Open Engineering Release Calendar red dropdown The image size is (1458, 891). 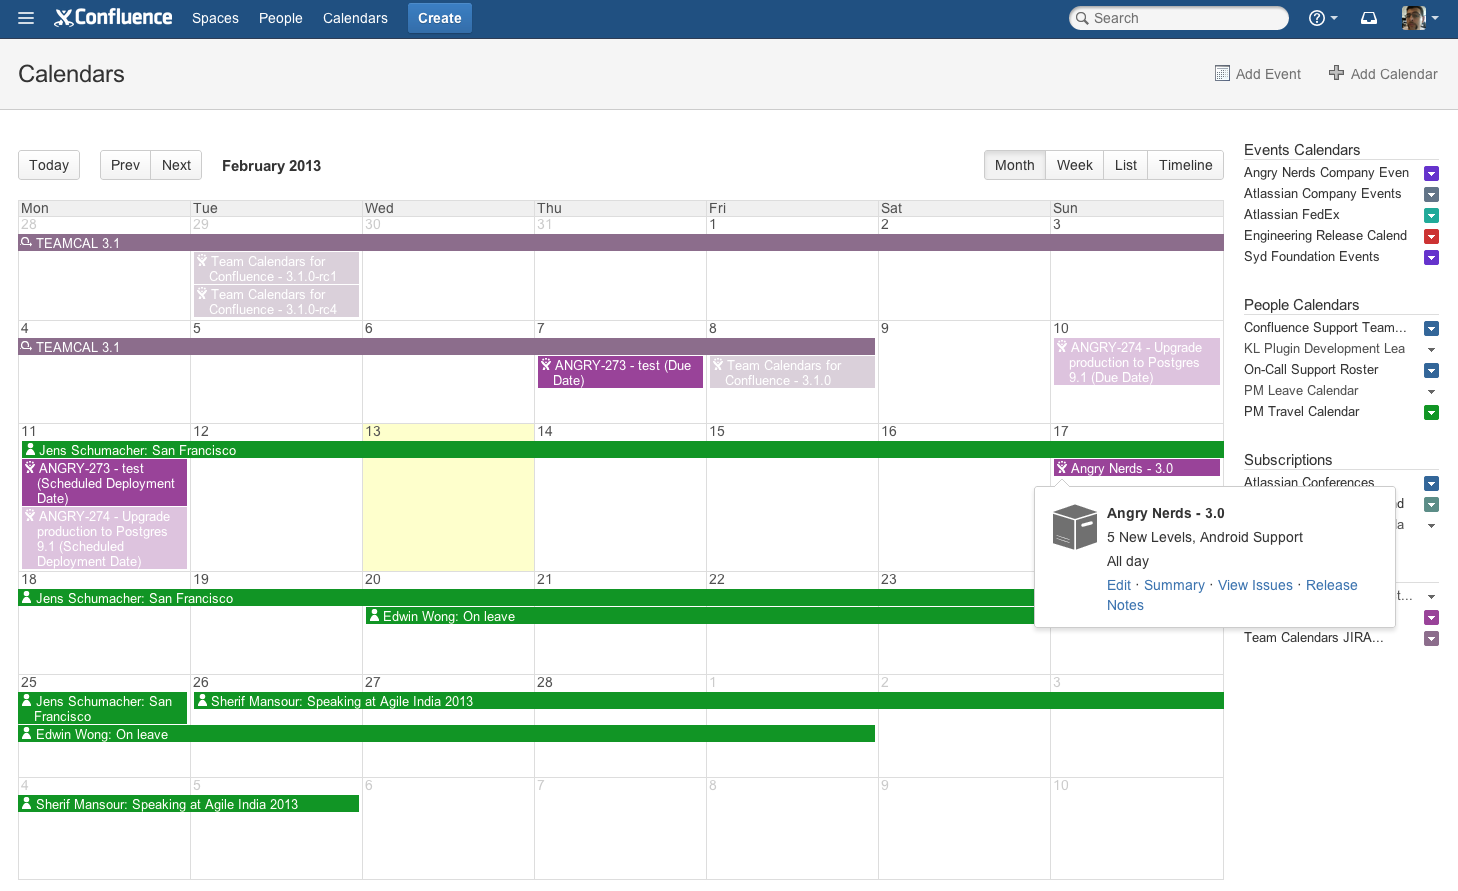tap(1431, 236)
